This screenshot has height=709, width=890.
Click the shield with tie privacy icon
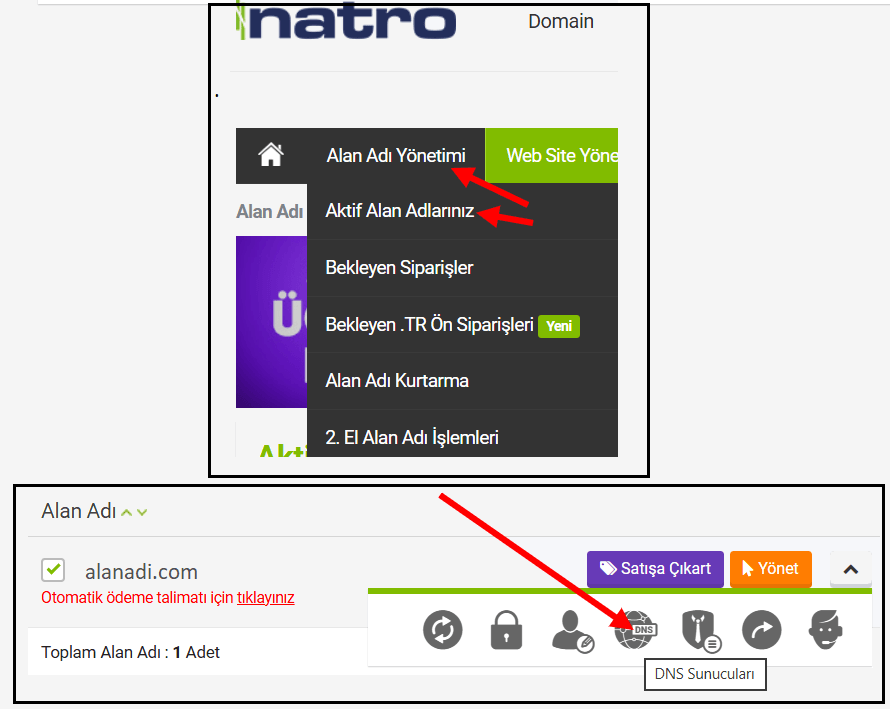(x=701, y=631)
